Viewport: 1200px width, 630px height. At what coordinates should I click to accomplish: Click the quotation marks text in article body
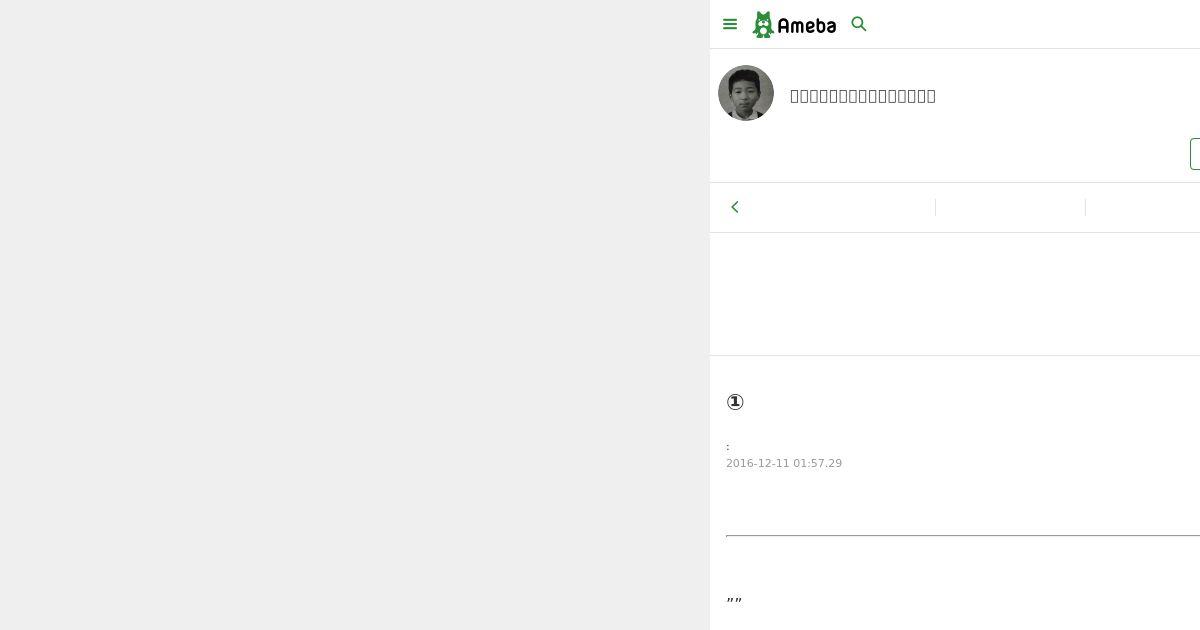click(x=734, y=601)
